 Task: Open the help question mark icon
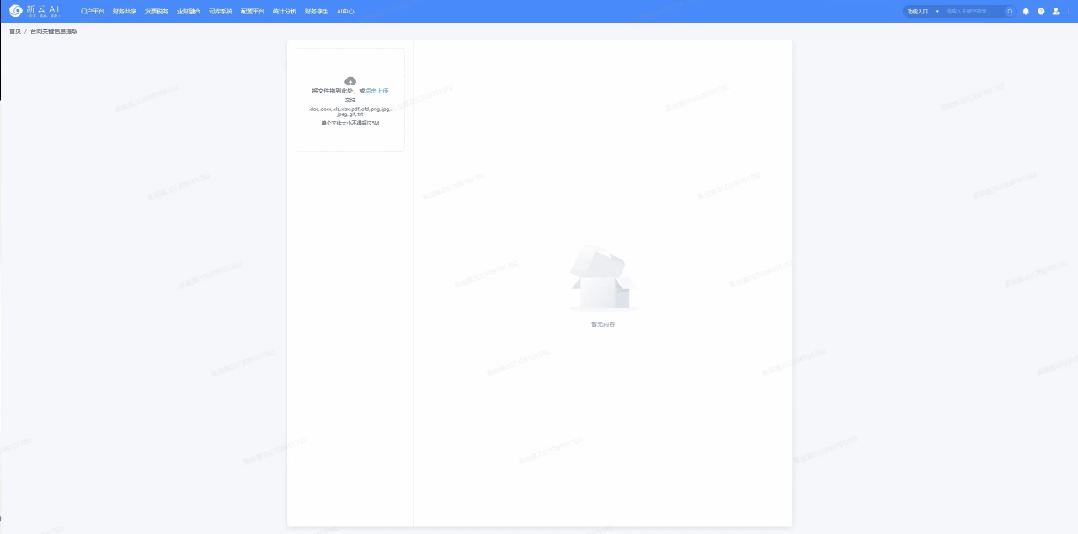(1041, 11)
